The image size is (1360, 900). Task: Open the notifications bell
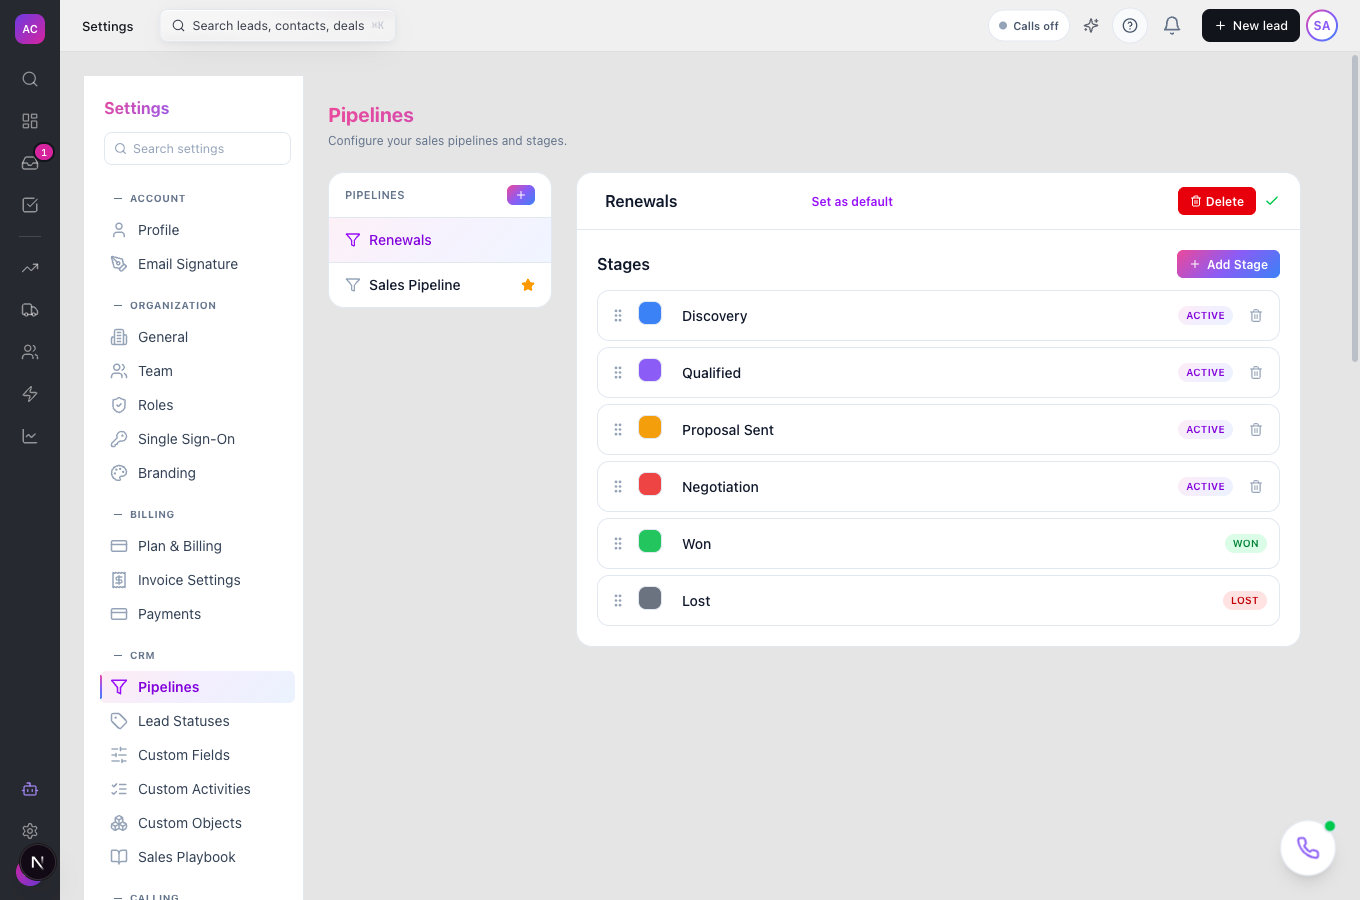(1172, 26)
